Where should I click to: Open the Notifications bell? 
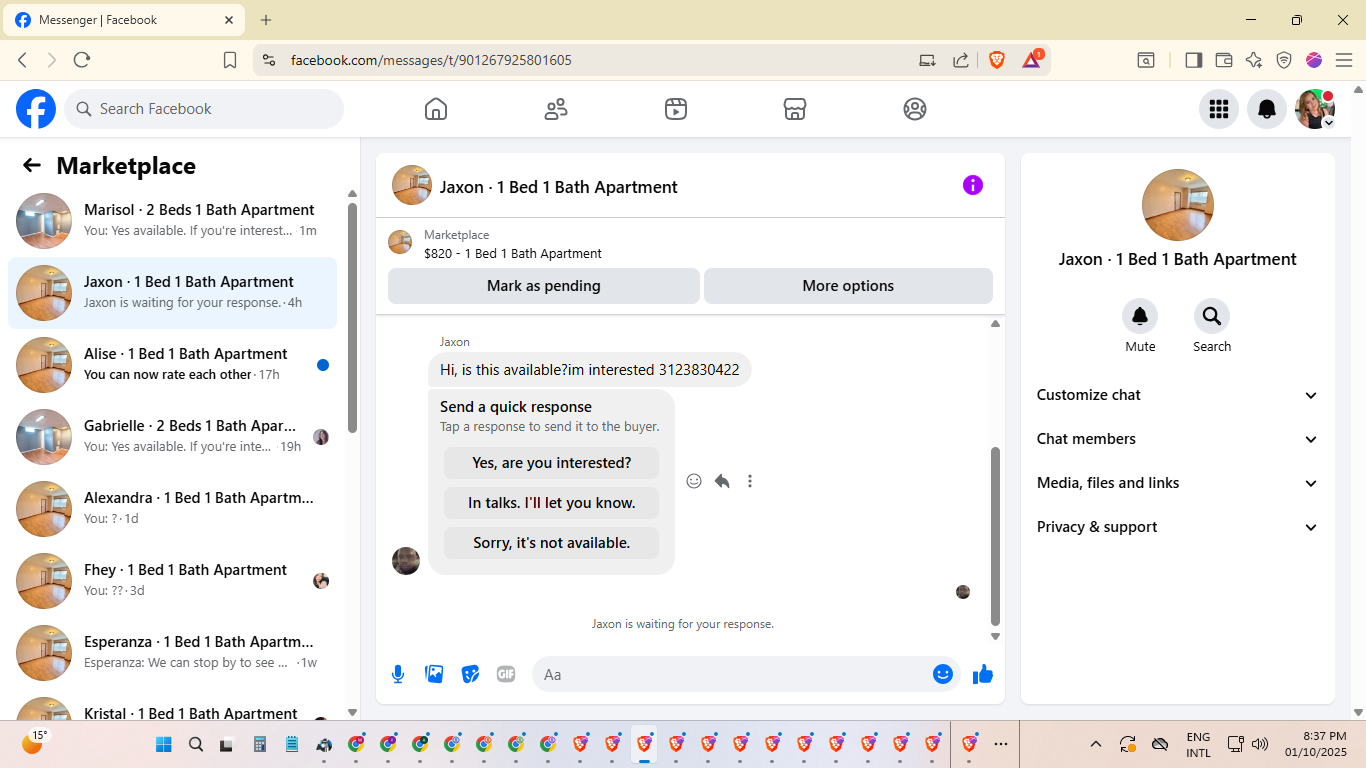tap(1267, 109)
